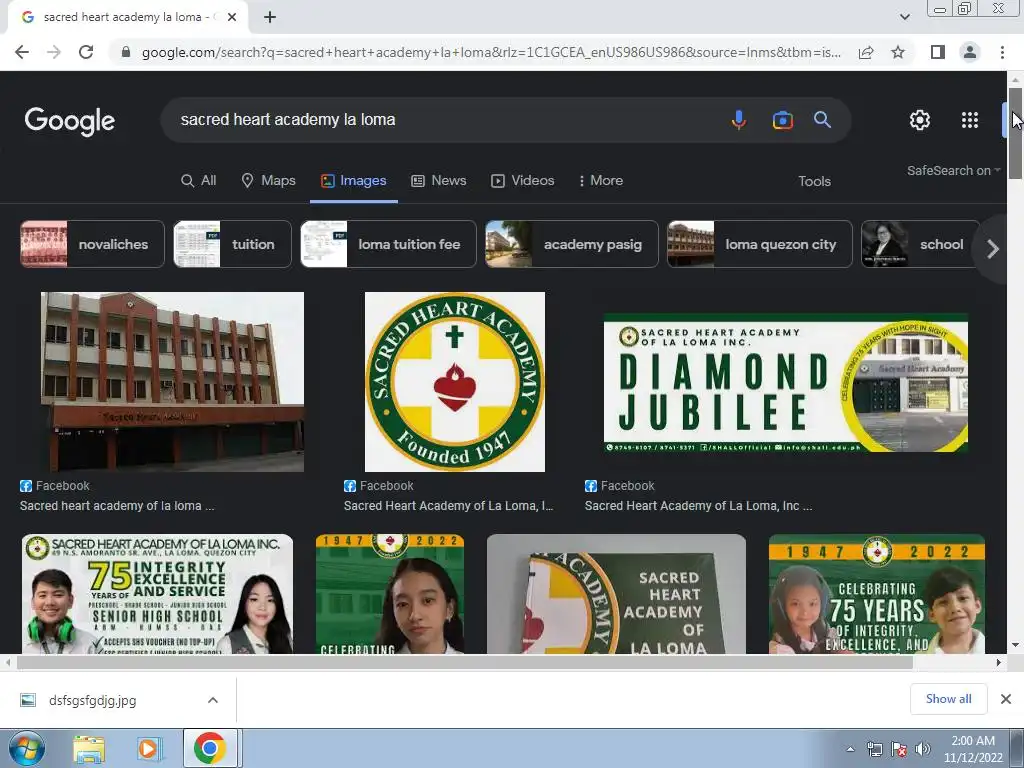Open the Chrome profile avatar menu
Screen dimensions: 1024x768
coord(970,52)
